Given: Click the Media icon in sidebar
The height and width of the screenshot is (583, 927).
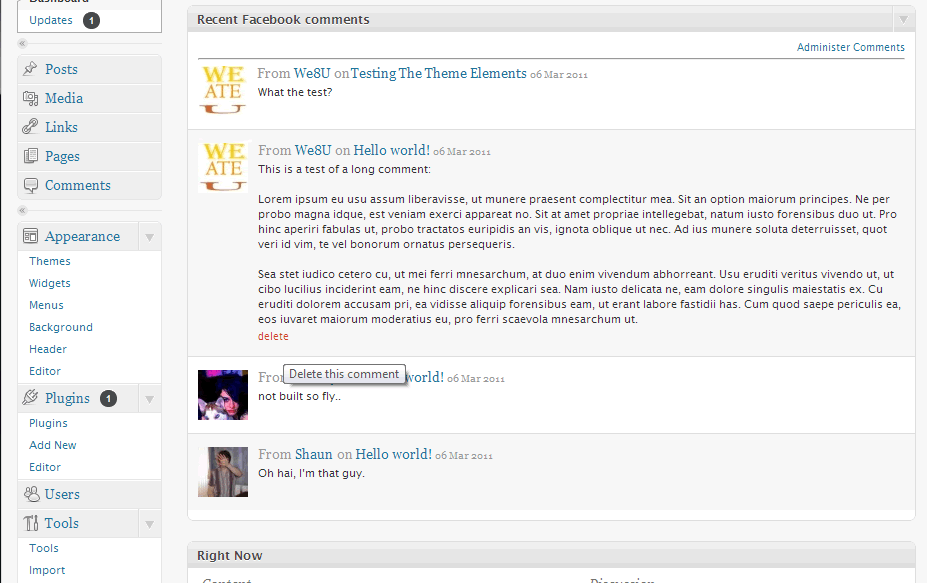Looking at the screenshot, I should coord(31,98).
